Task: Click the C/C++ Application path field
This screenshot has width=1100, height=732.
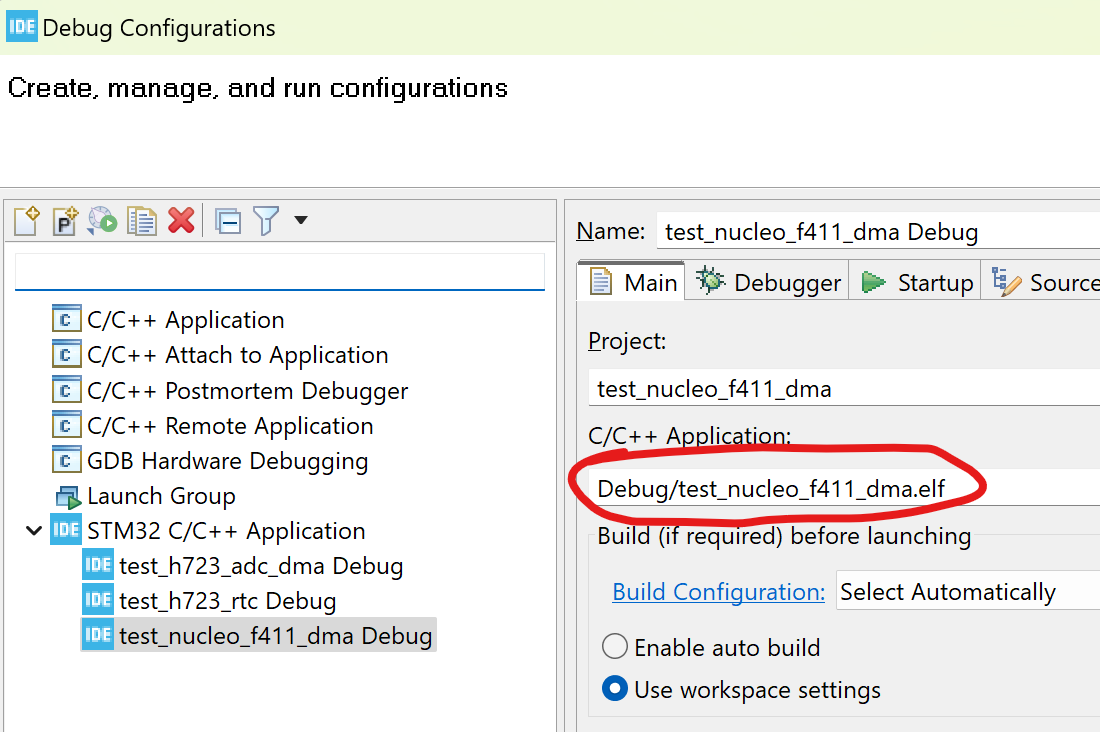Action: coord(844,488)
